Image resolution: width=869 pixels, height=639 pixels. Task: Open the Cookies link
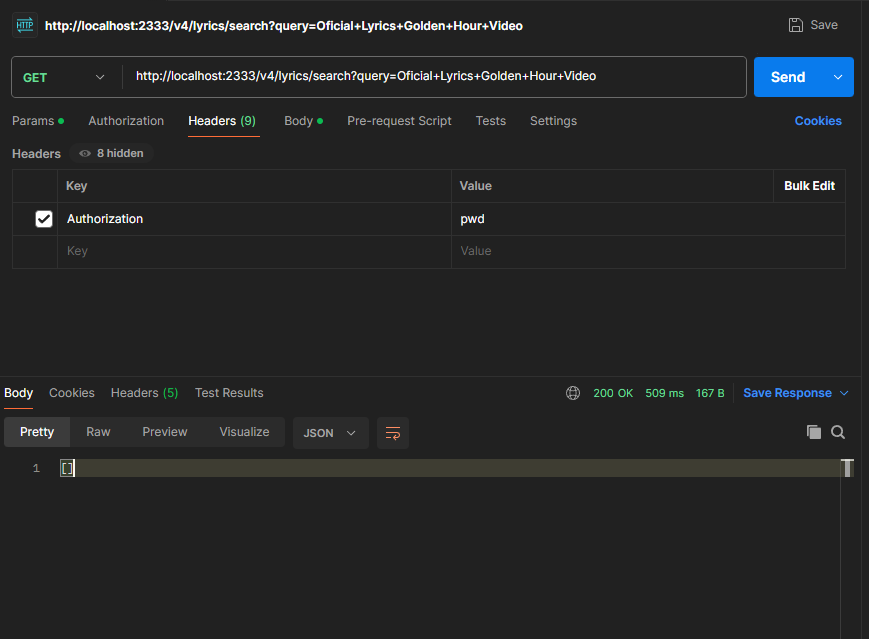tap(818, 121)
